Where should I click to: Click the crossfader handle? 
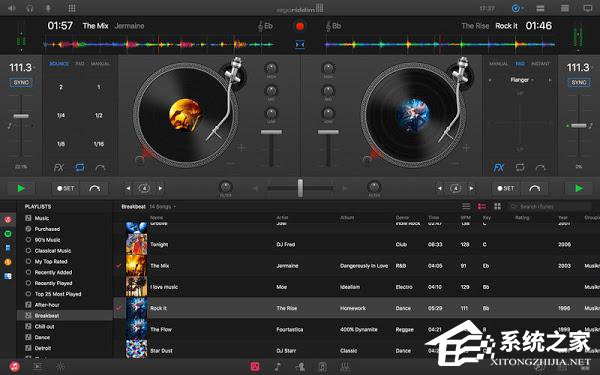click(300, 188)
